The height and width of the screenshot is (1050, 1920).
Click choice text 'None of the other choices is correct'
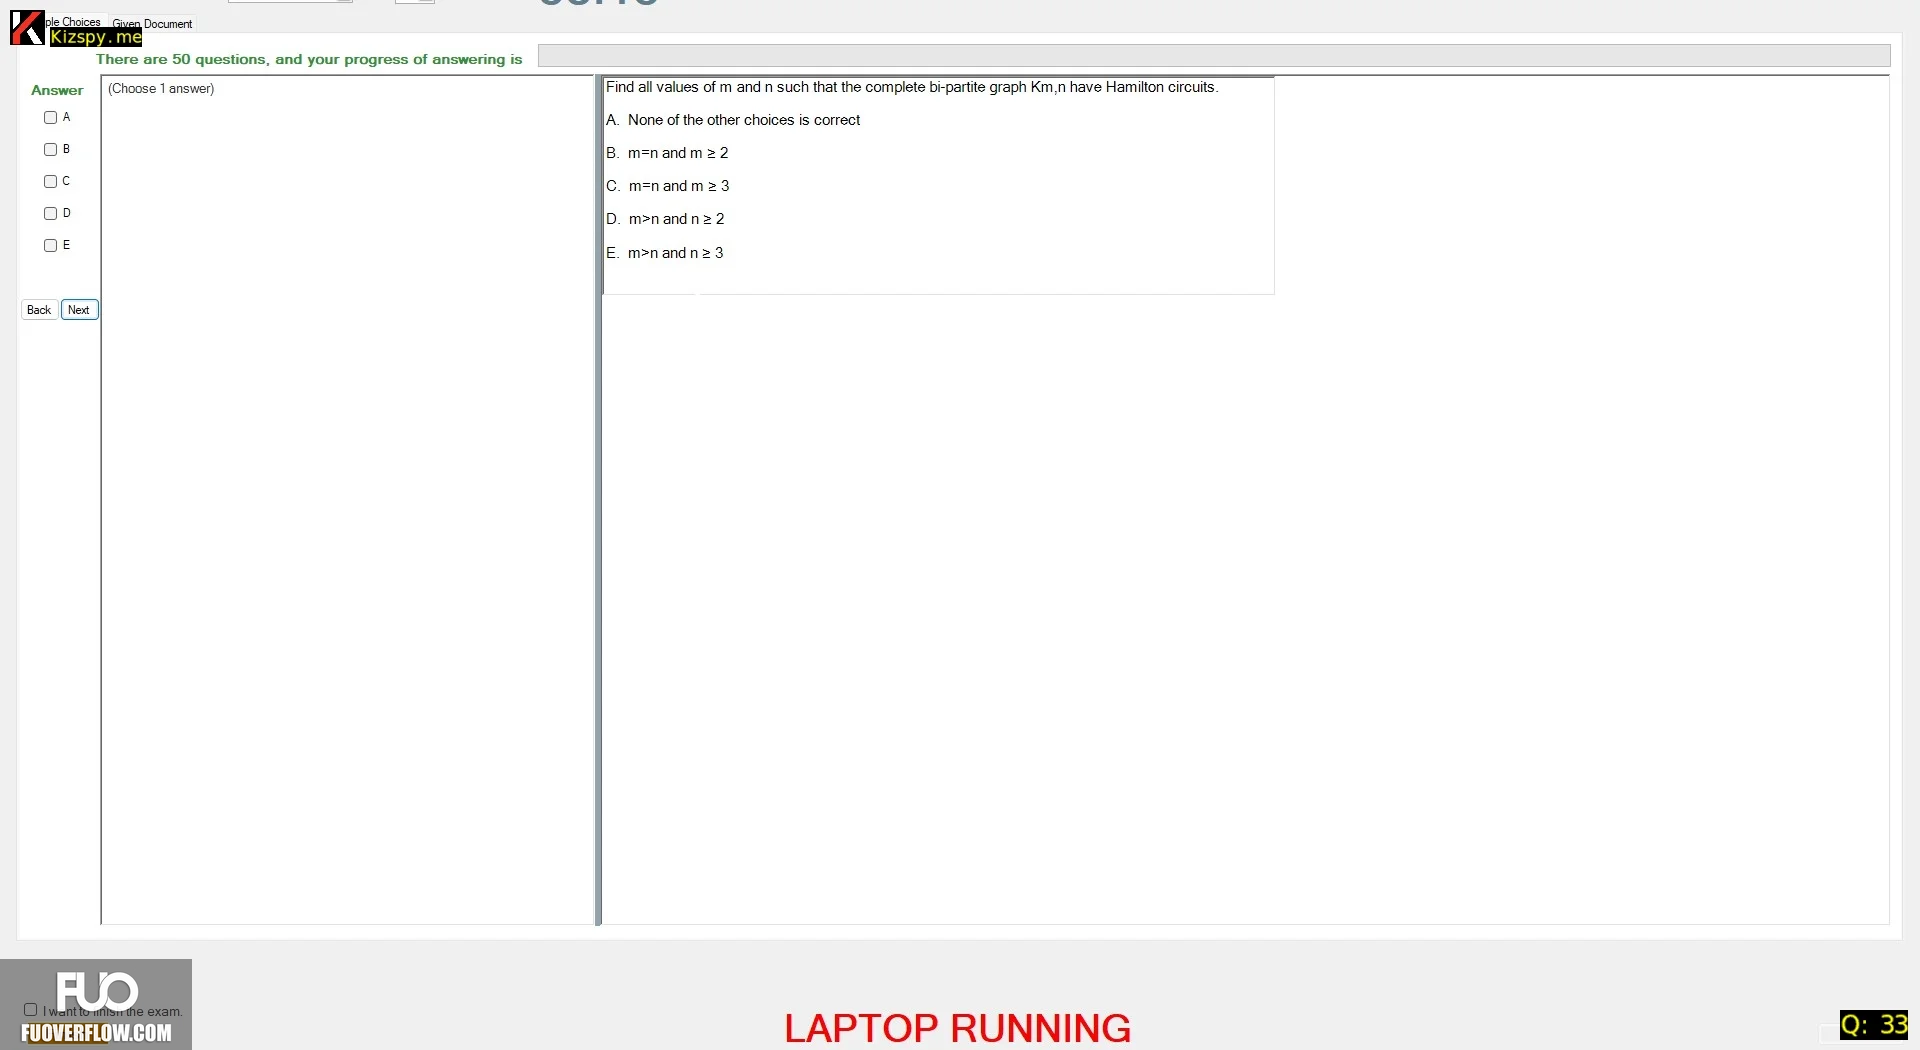[x=744, y=120]
